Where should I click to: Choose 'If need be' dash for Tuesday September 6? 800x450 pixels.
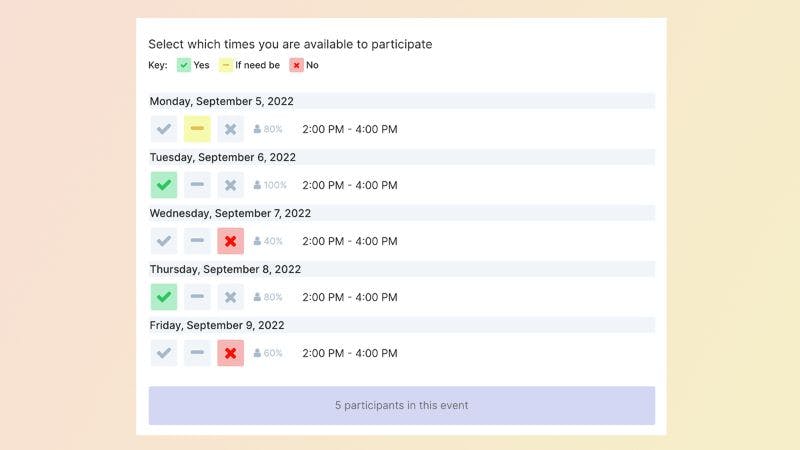coord(197,185)
